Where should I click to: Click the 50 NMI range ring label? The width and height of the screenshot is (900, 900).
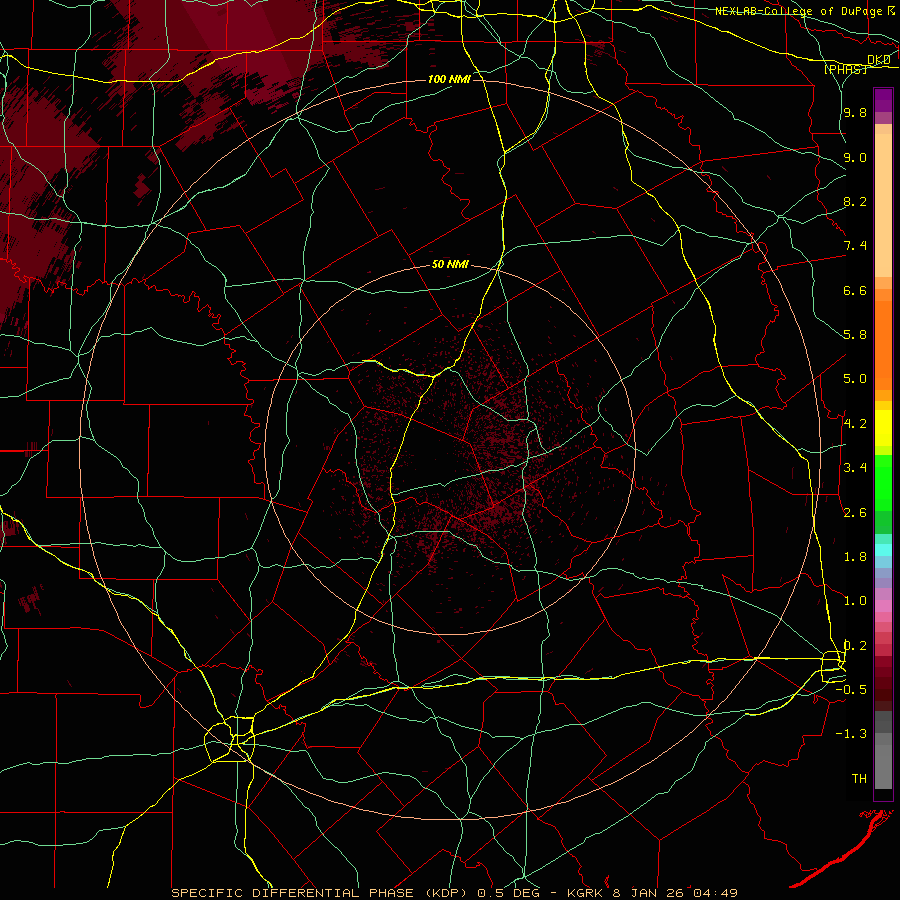point(450,265)
